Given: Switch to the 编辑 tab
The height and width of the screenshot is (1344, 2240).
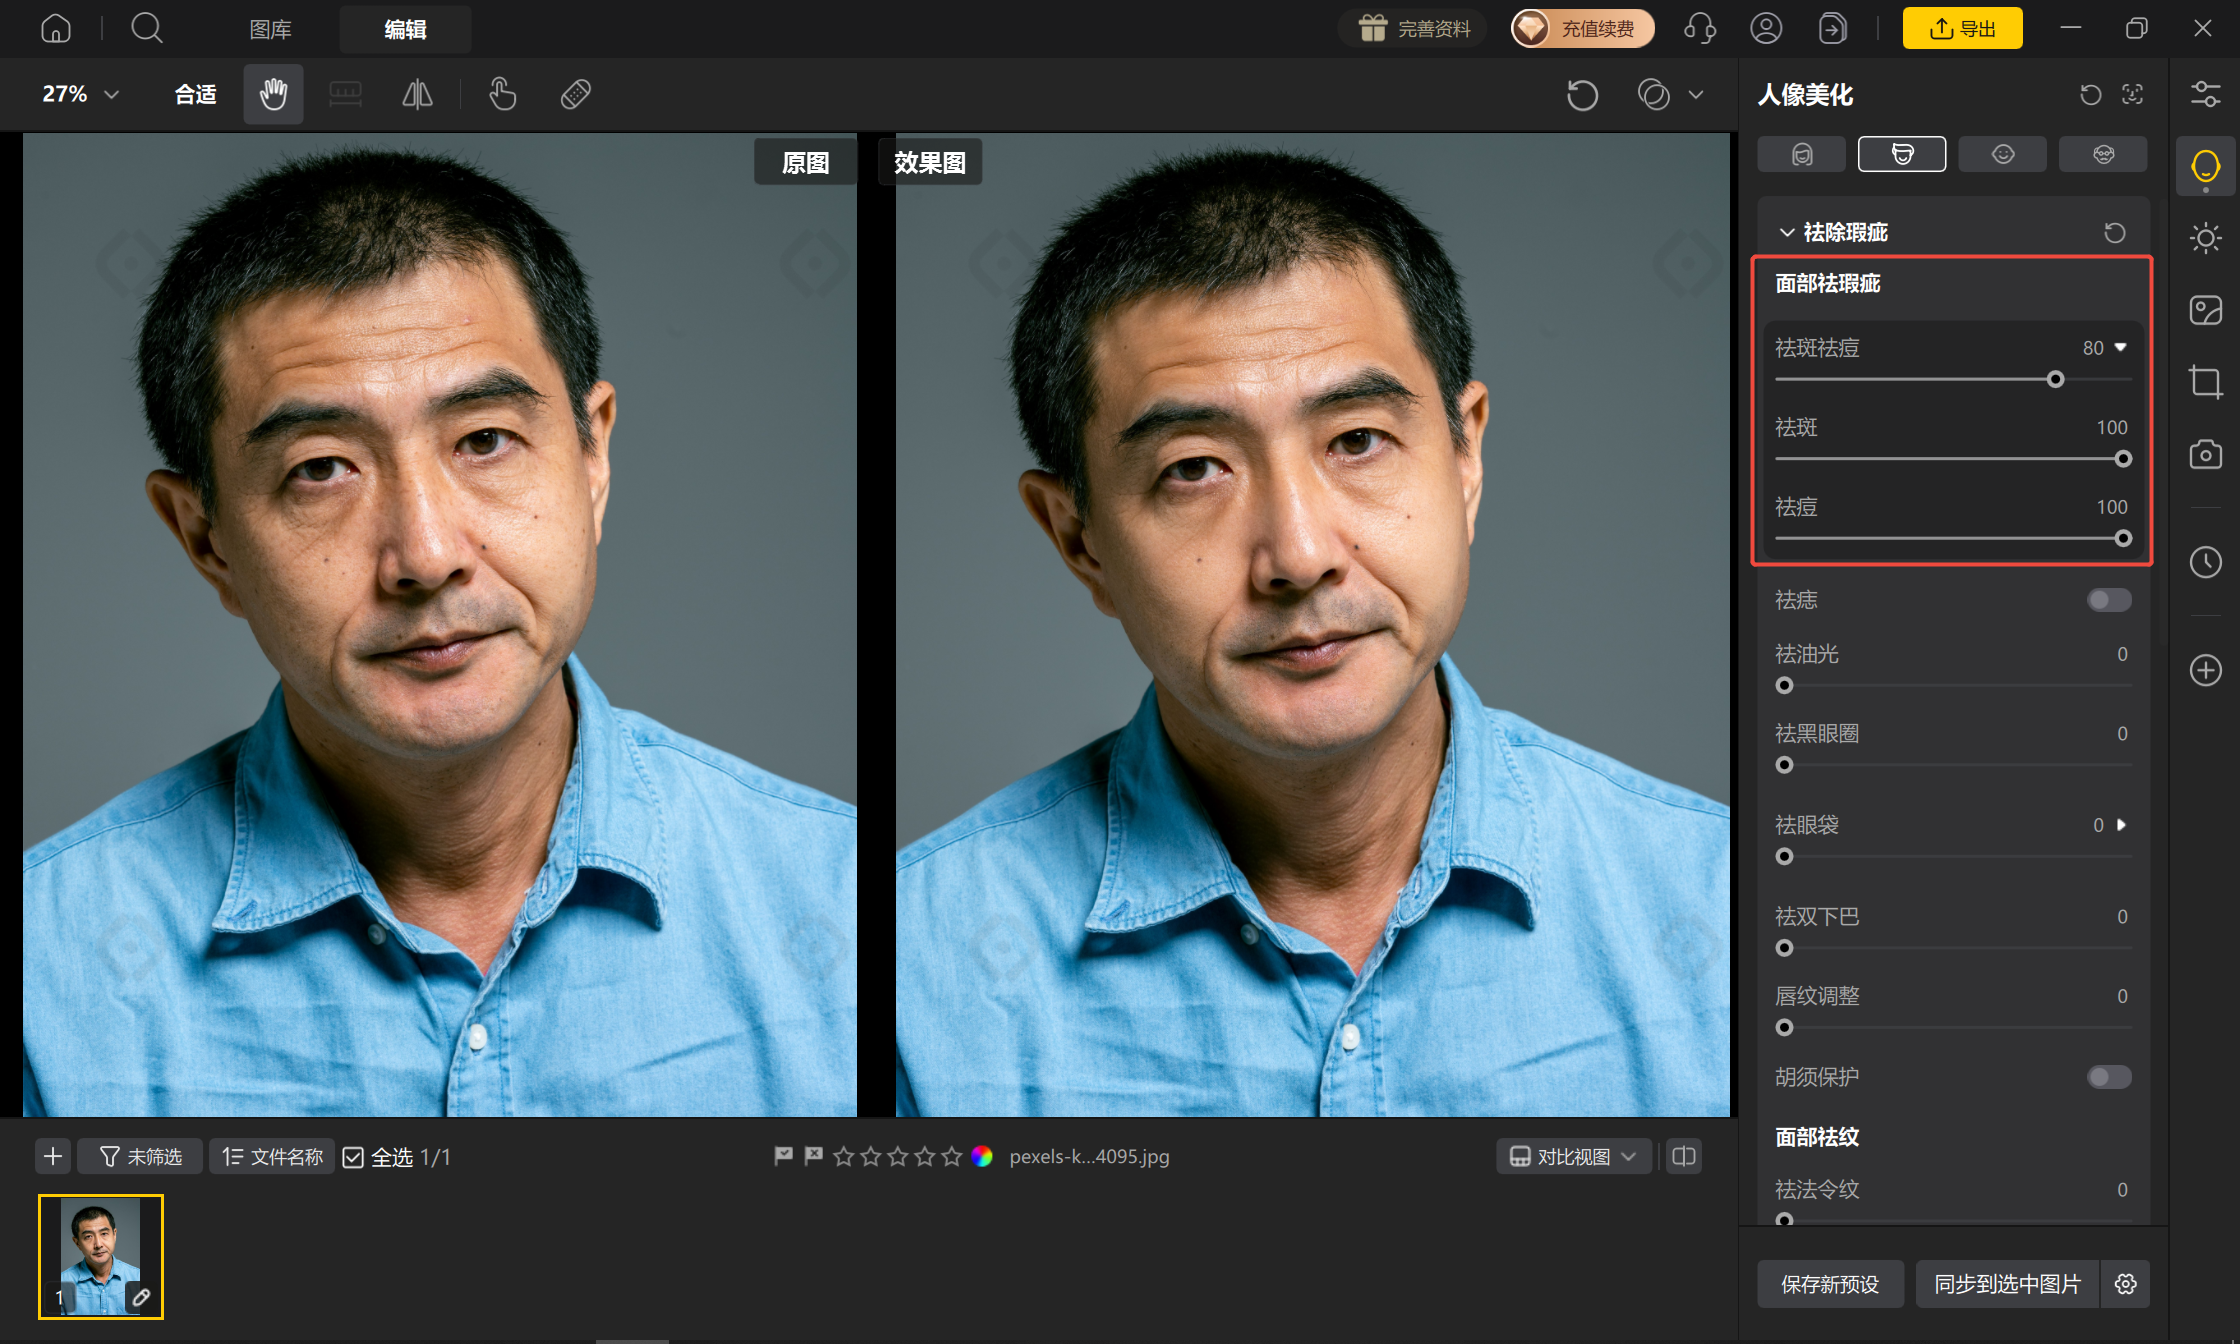Looking at the screenshot, I should click(405, 30).
